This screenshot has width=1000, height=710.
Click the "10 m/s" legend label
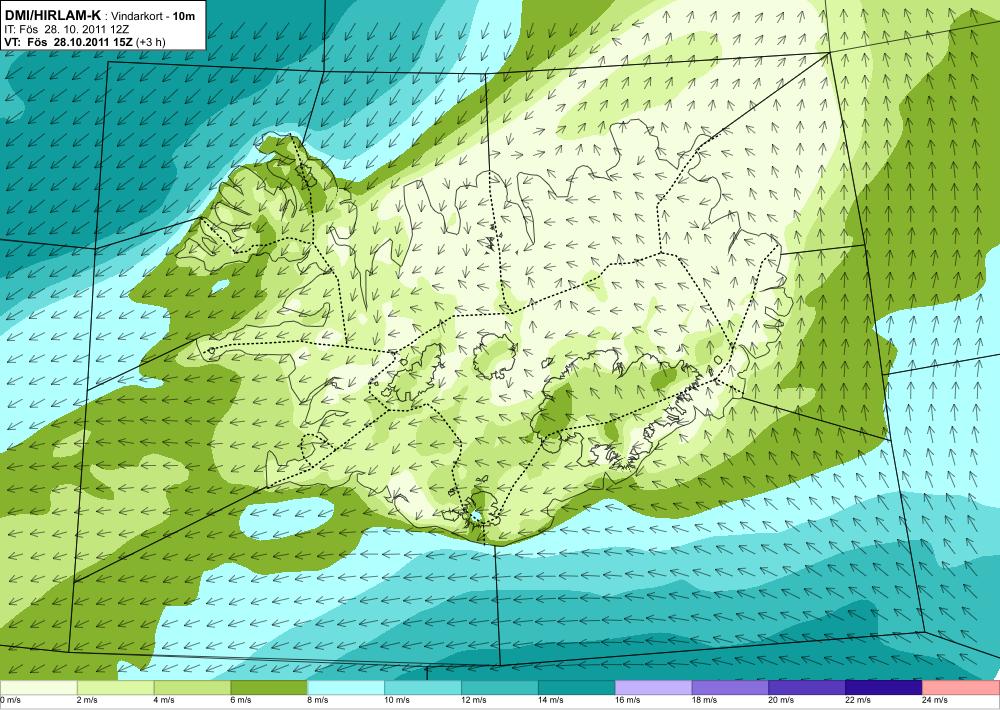[397, 700]
